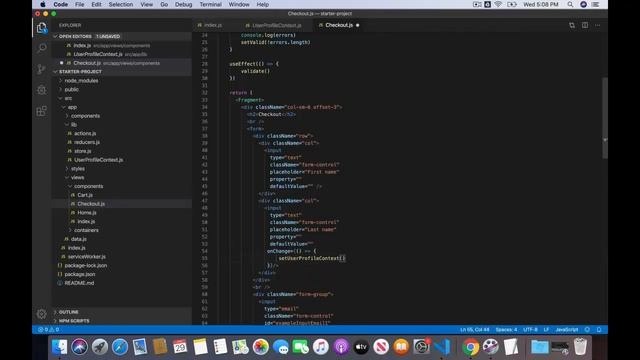The height and width of the screenshot is (360, 640).
Task: Collapse the Open Editors section
Action: [121, 36]
